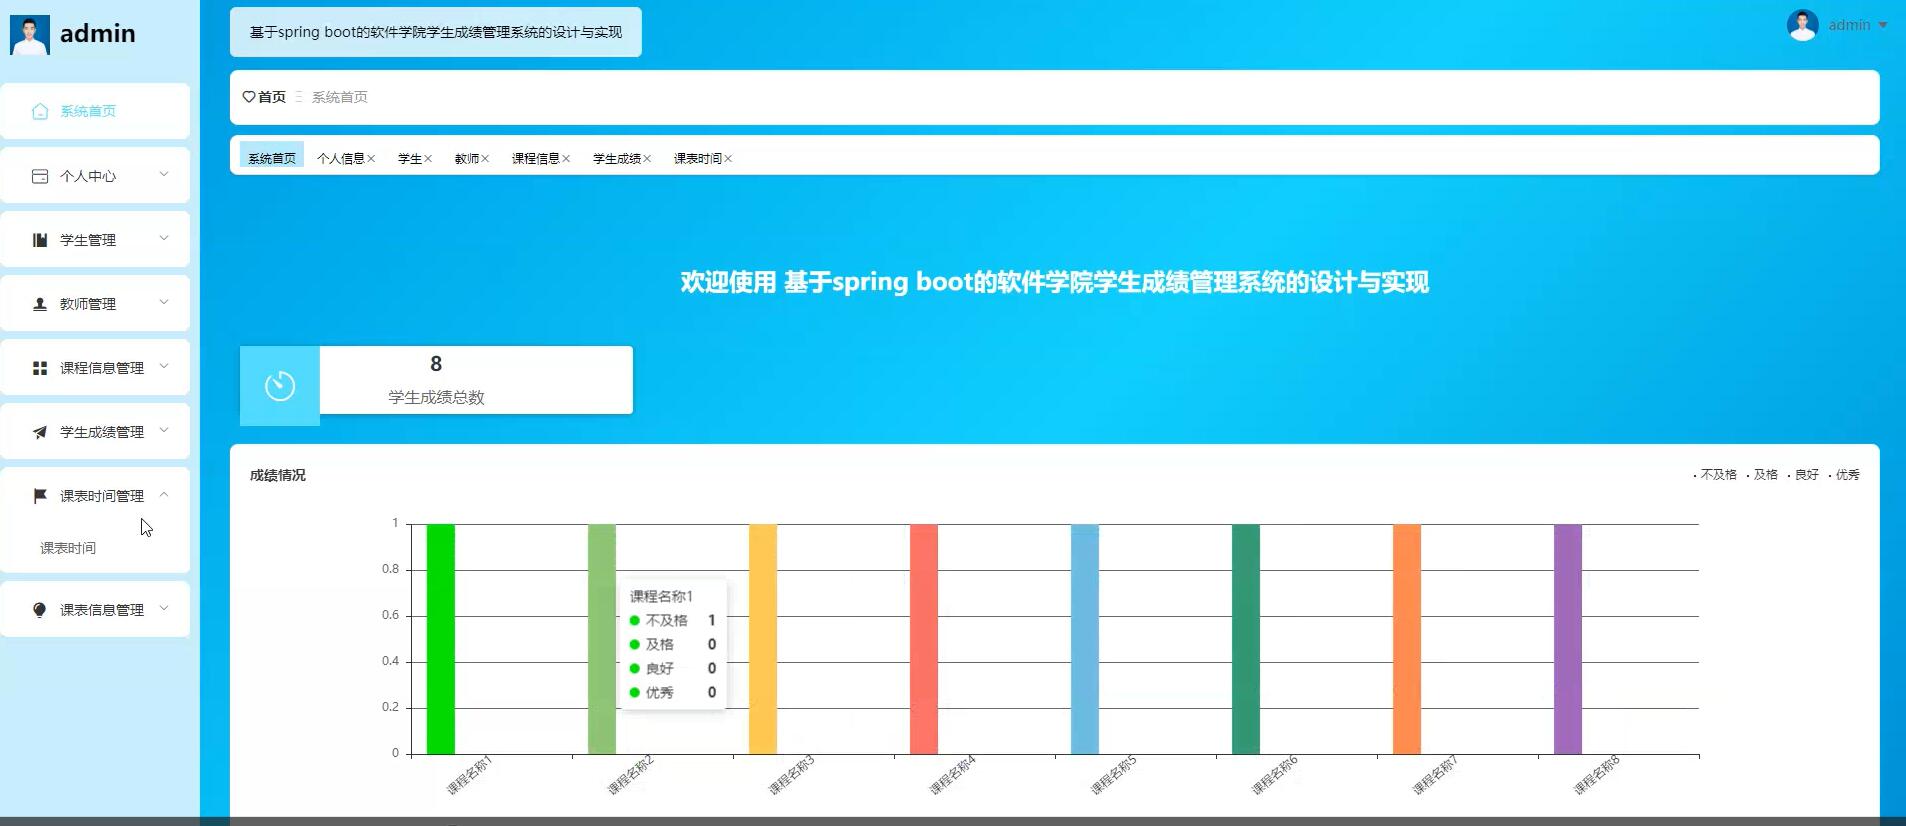
Task: Close the 教师 tab
Action: pyautogui.click(x=485, y=159)
